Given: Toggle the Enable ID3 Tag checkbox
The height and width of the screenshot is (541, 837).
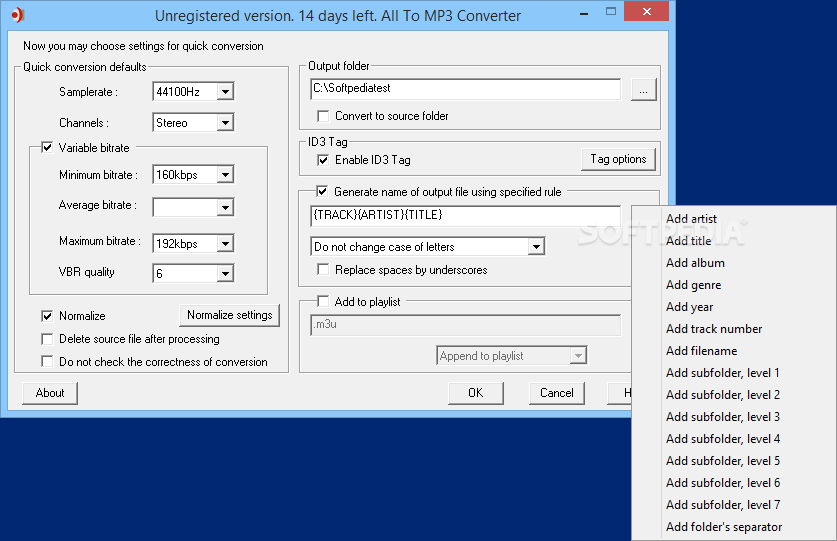Looking at the screenshot, I should point(323,160).
